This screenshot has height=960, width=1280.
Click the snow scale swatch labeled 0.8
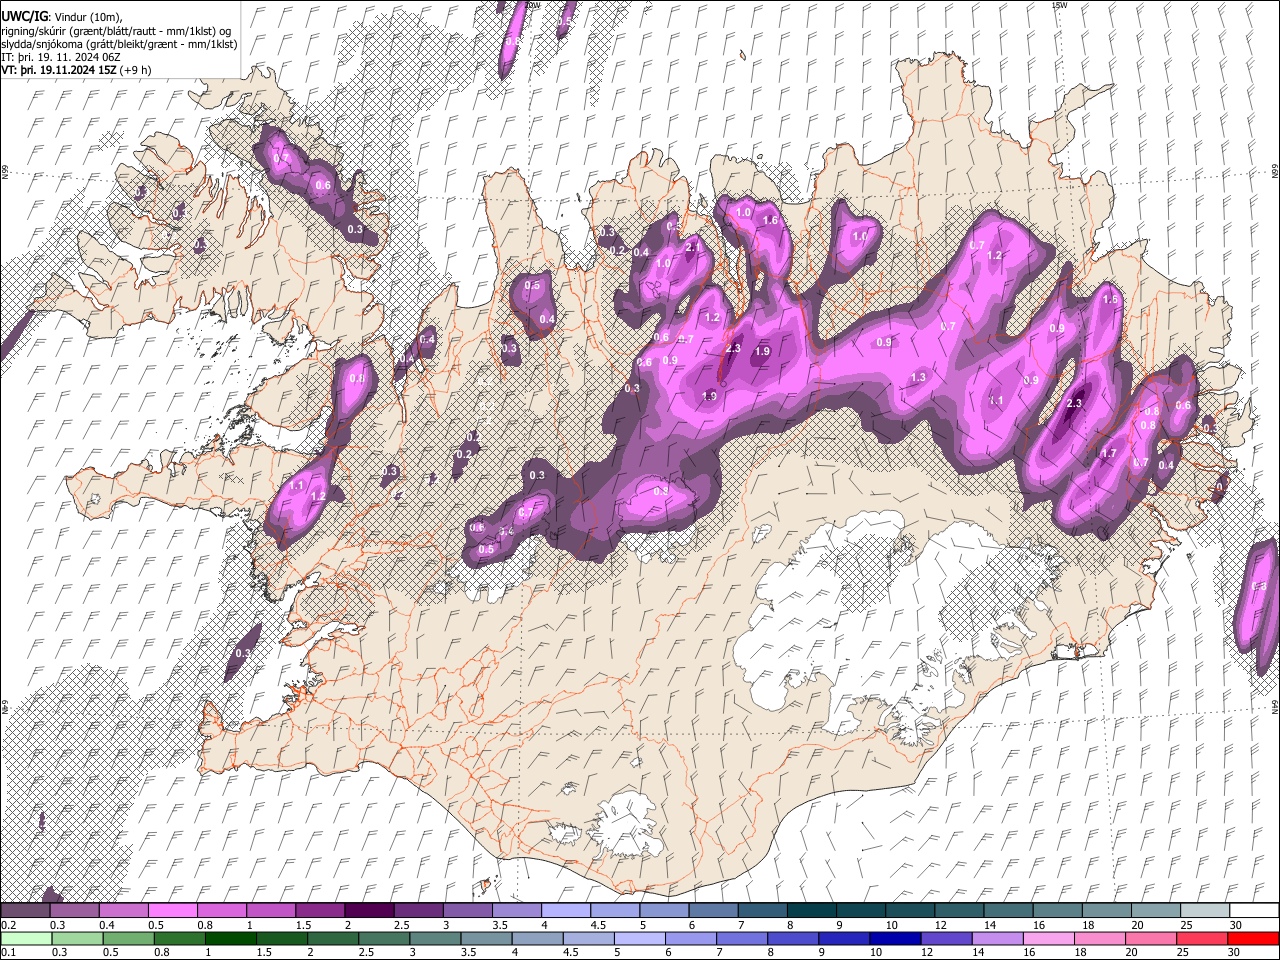point(221,910)
